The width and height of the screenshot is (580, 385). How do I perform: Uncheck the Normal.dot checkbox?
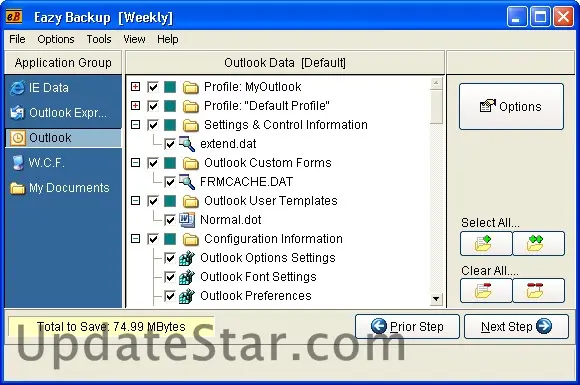pyautogui.click(x=170, y=220)
